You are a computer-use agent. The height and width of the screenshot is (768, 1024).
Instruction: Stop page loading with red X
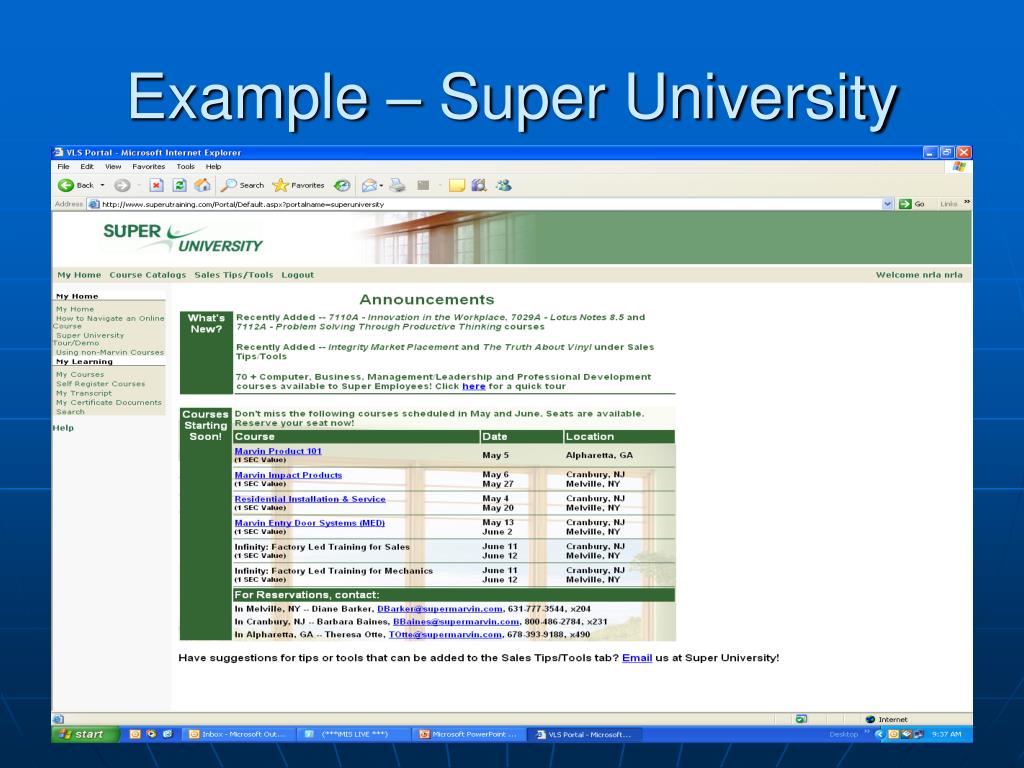(156, 185)
